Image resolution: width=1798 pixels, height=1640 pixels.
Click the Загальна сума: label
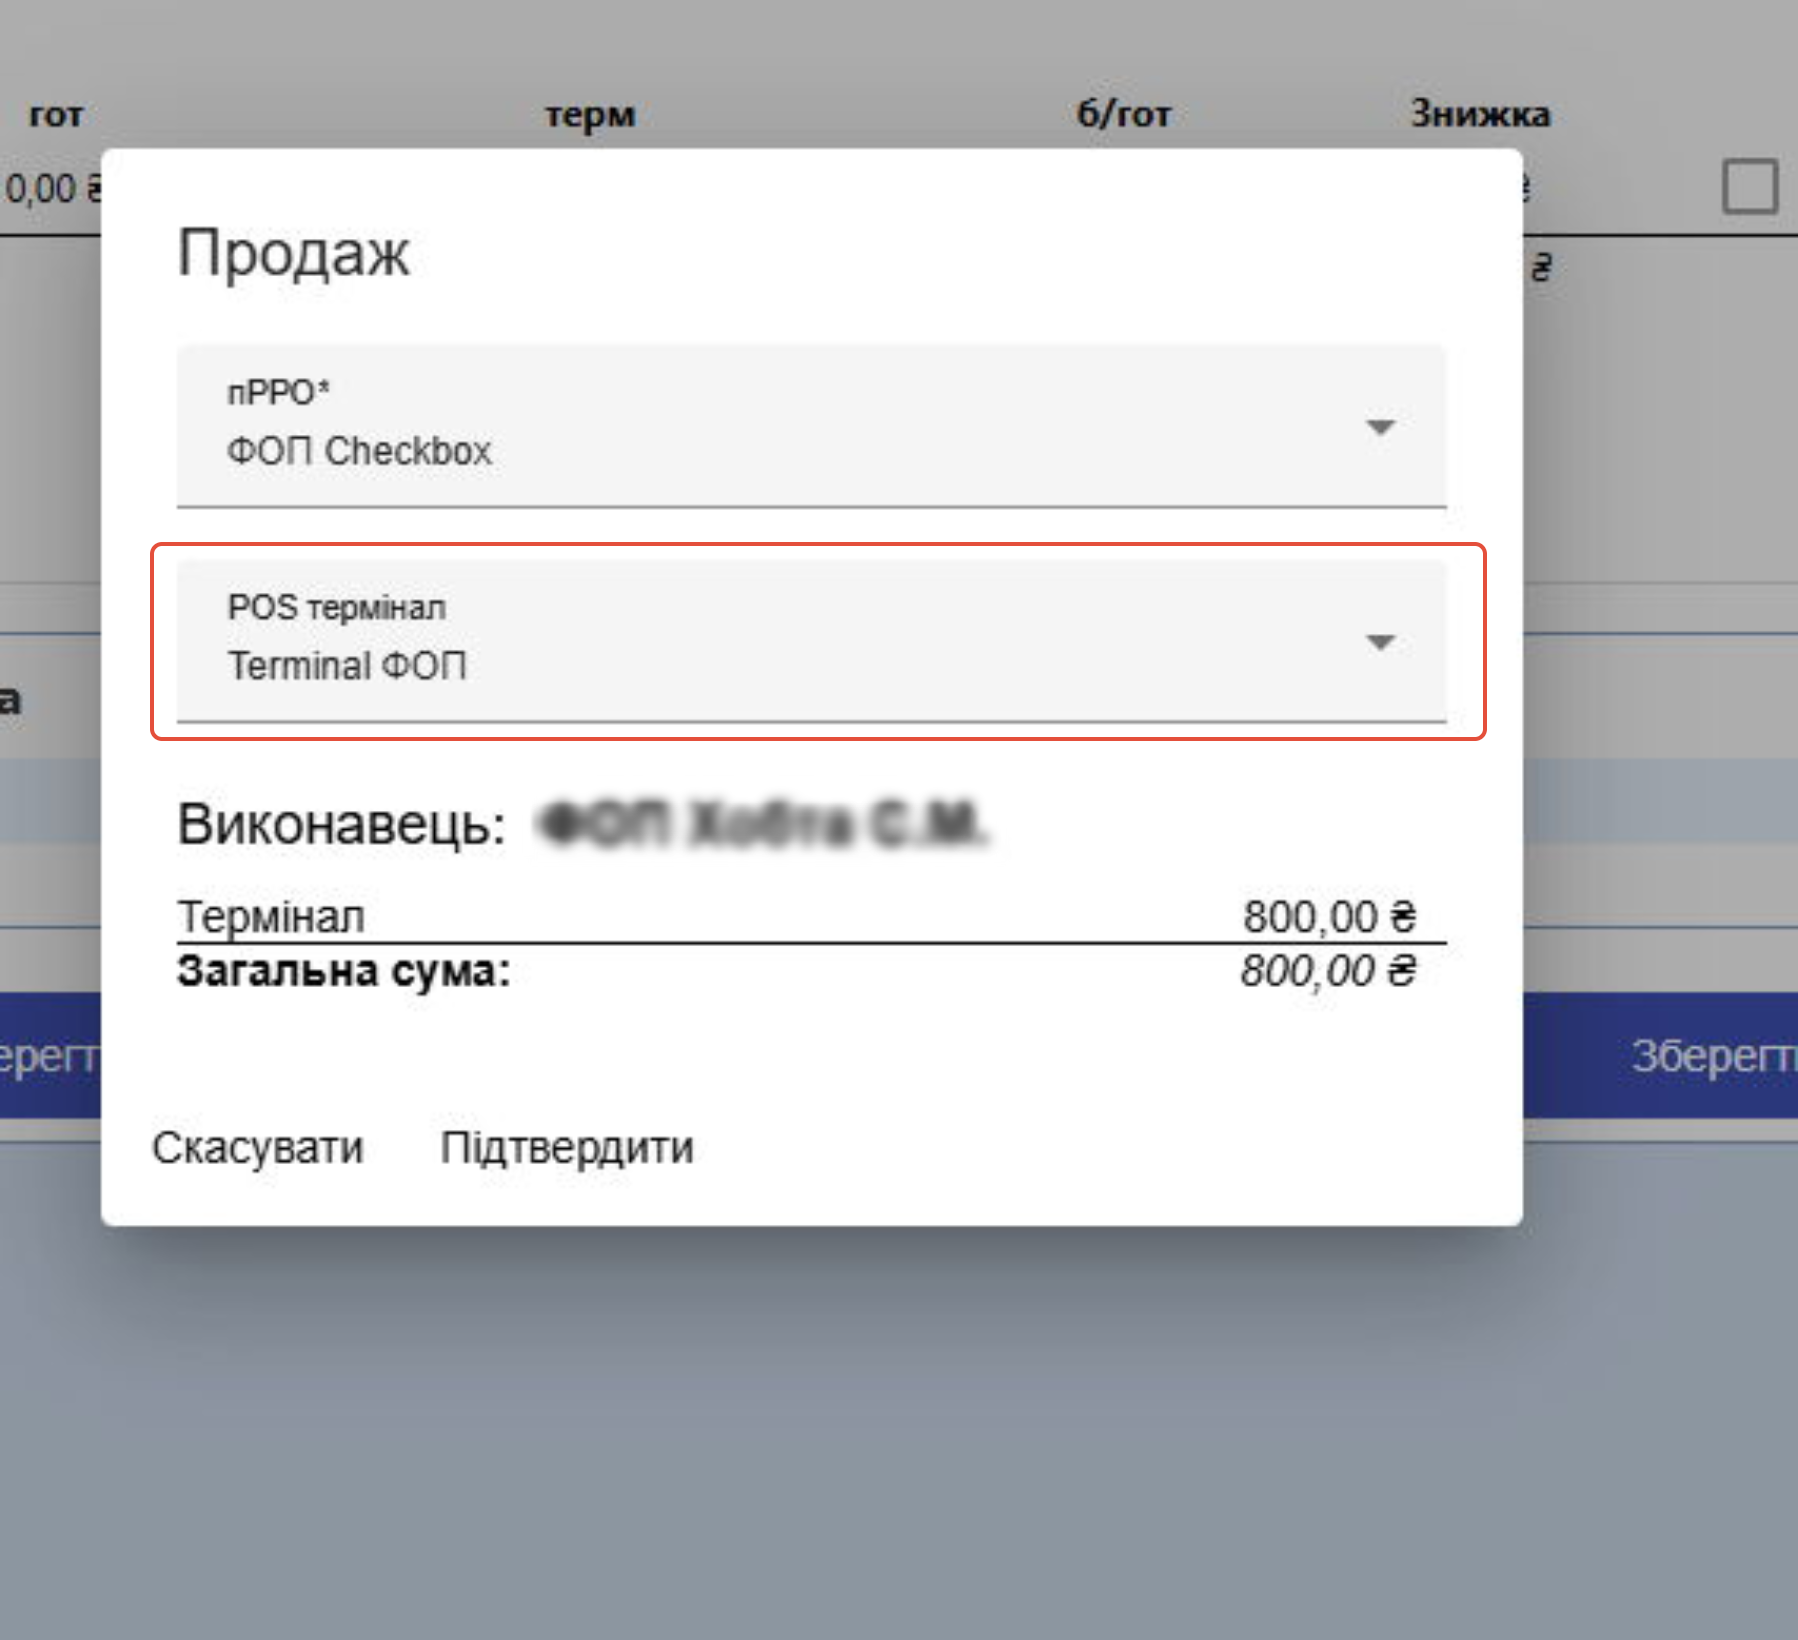click(x=344, y=971)
